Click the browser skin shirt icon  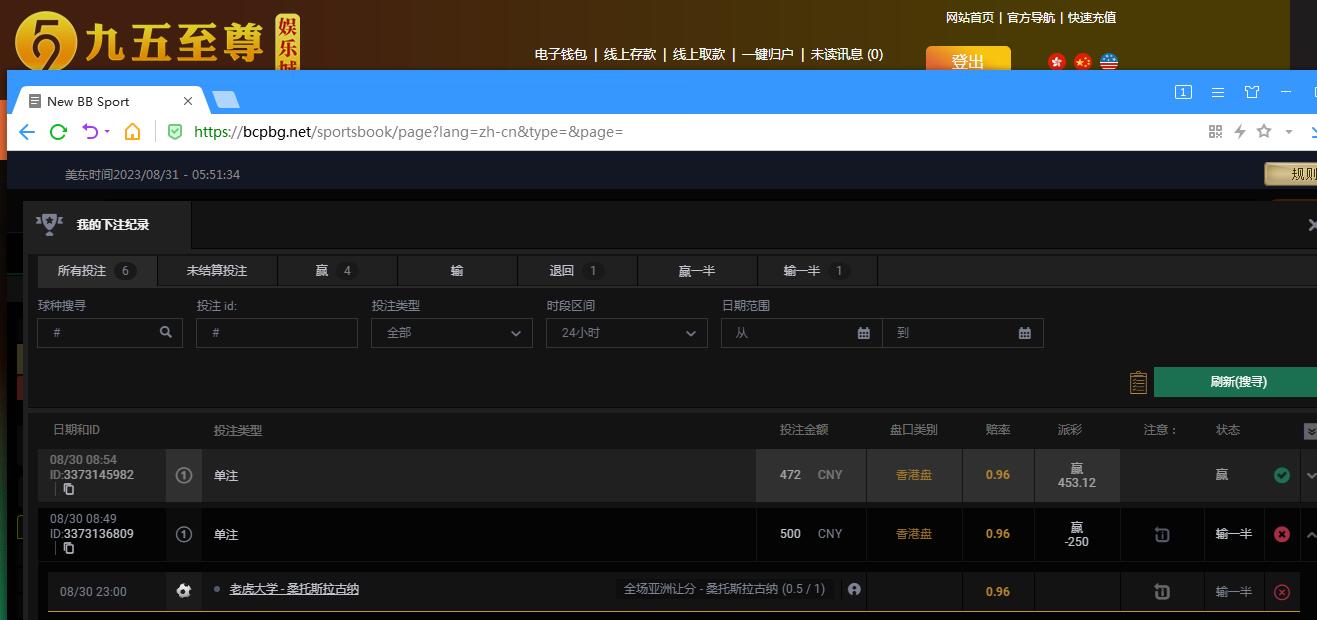pos(1252,92)
